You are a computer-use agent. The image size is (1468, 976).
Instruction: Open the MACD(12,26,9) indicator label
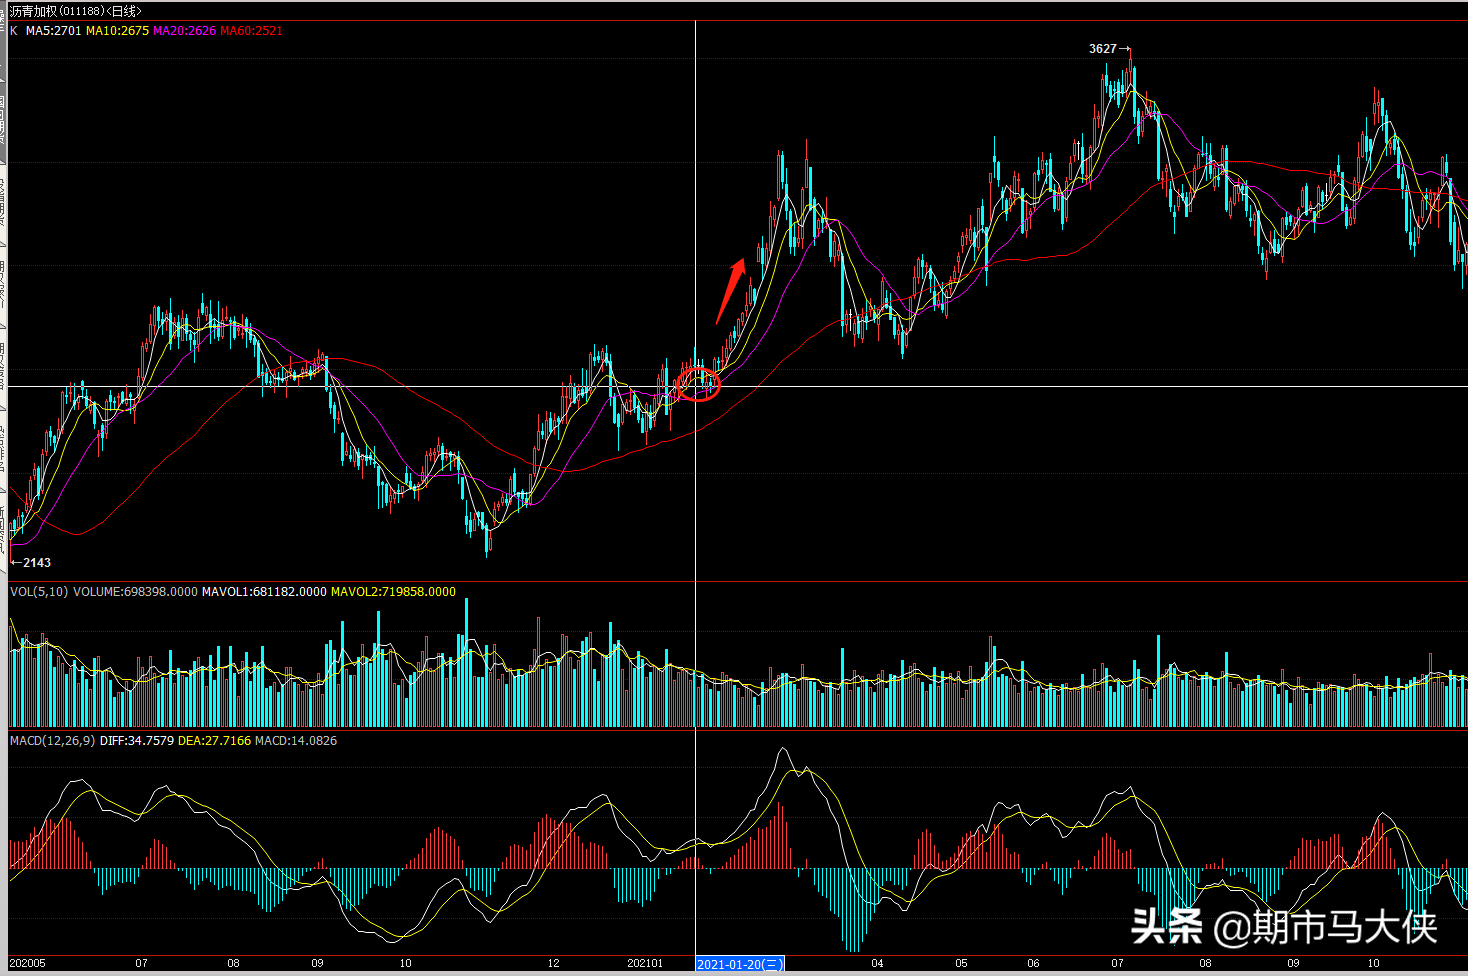pyautogui.click(x=53, y=741)
